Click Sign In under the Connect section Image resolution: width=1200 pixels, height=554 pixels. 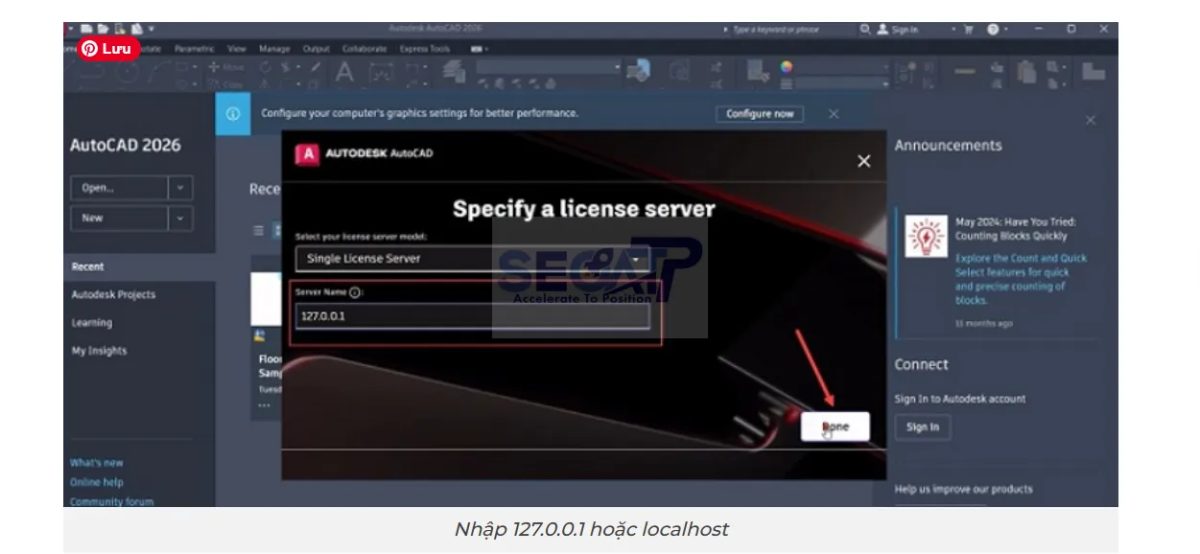pyautogui.click(x=922, y=427)
